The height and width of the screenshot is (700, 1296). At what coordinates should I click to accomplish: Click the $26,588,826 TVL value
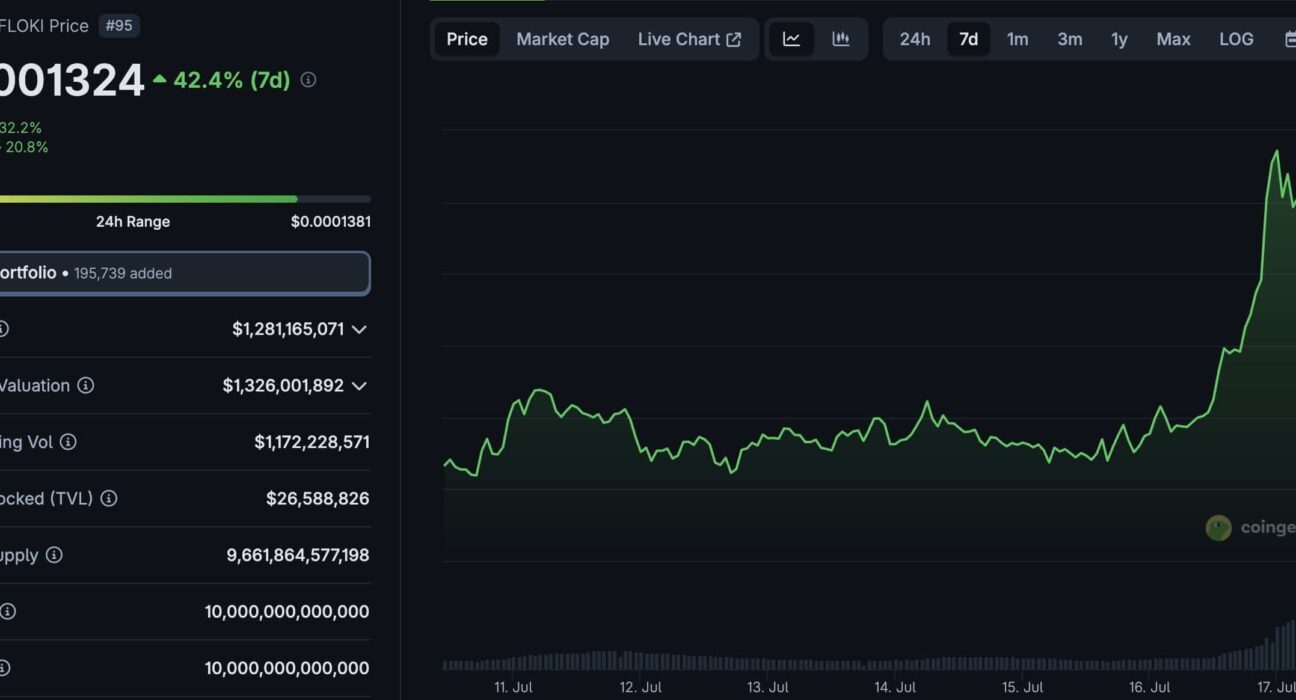318,498
